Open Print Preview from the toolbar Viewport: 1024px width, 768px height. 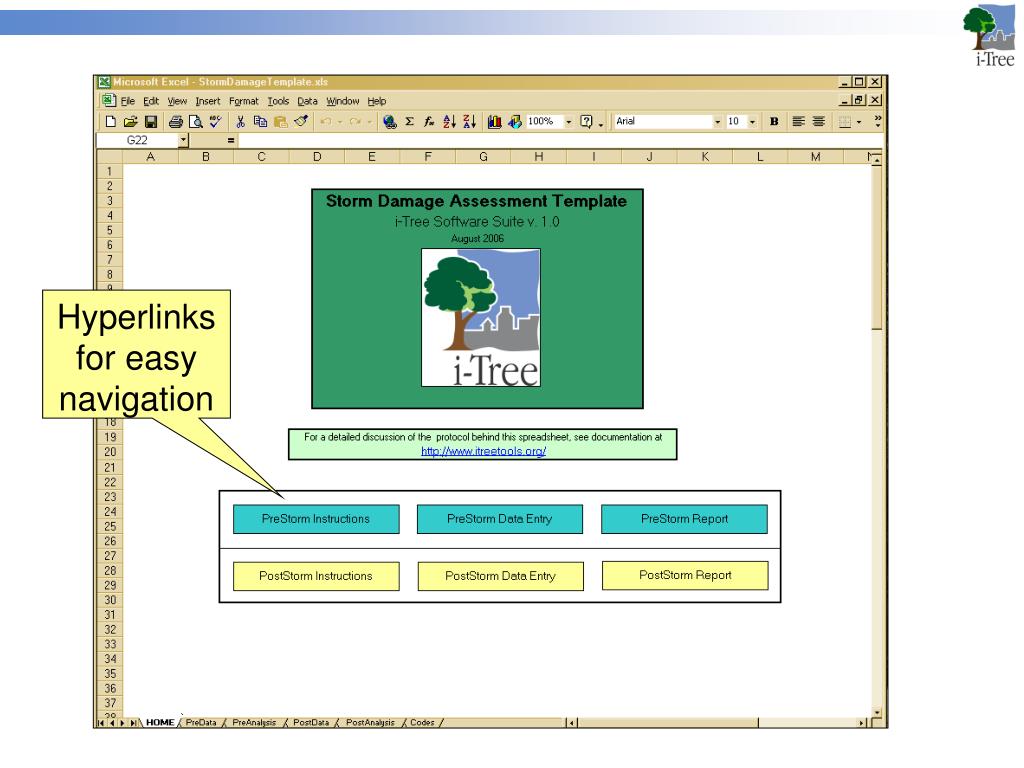pyautogui.click(x=195, y=121)
